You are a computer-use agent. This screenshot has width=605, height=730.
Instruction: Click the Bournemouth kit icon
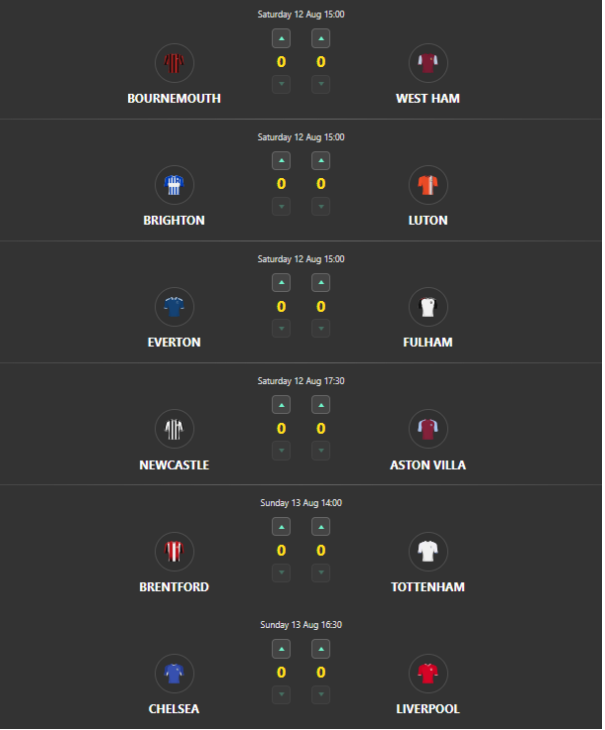[175, 63]
